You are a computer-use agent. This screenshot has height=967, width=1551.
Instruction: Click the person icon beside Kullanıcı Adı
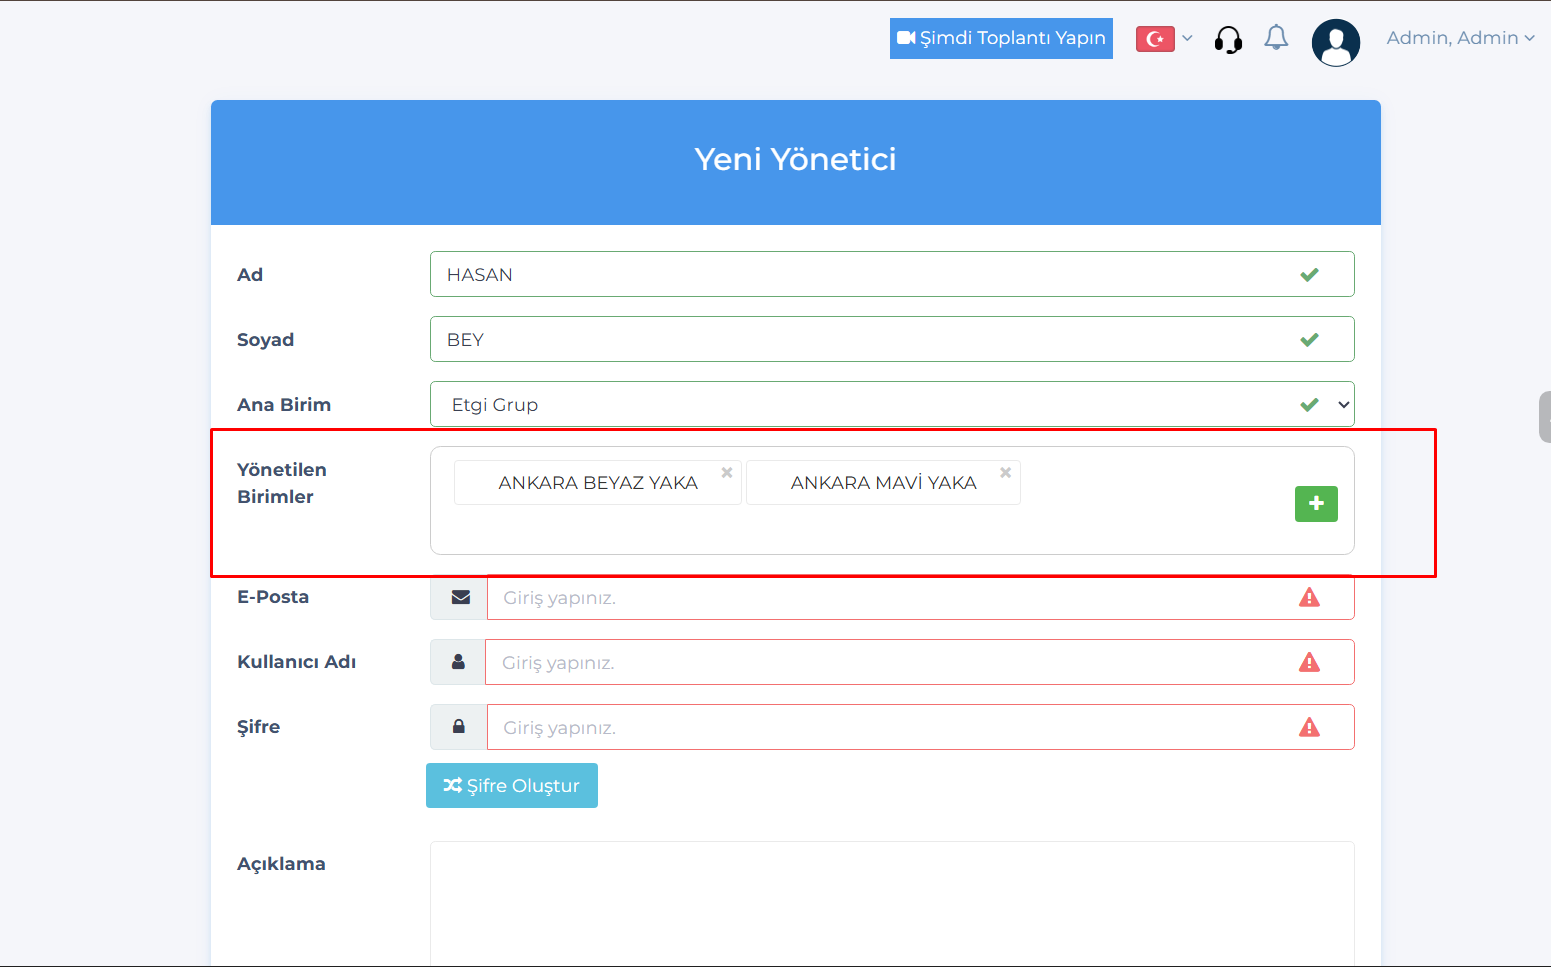(x=458, y=662)
